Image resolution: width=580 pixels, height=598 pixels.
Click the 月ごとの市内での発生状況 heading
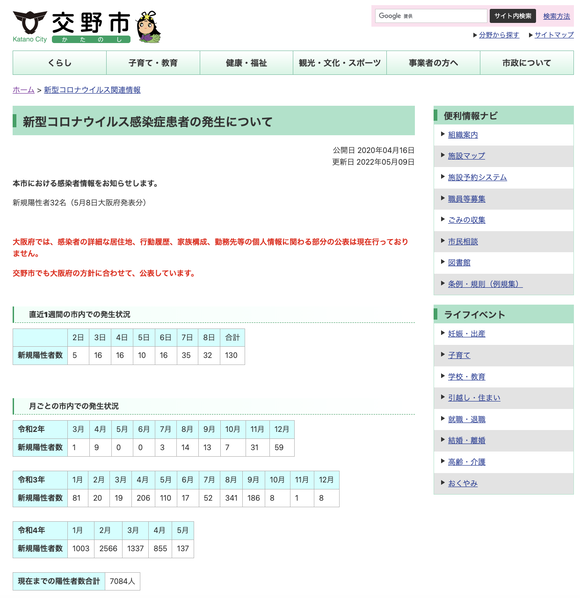pos(74,406)
